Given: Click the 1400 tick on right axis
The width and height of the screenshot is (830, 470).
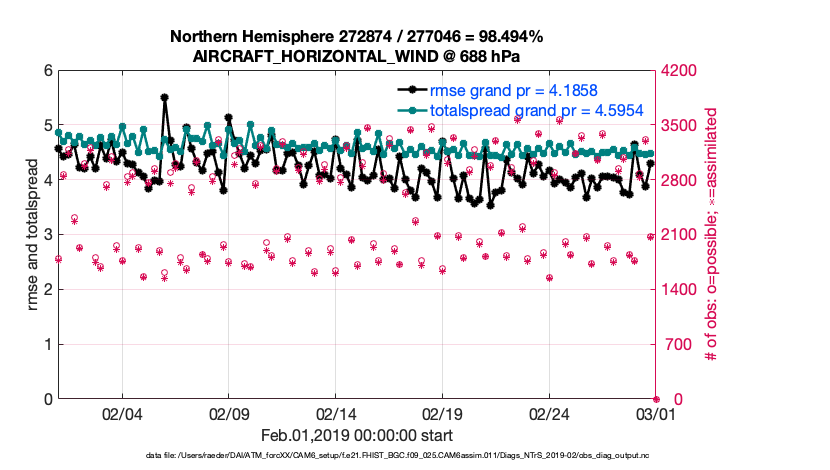Looking at the screenshot, I should coord(682,290).
